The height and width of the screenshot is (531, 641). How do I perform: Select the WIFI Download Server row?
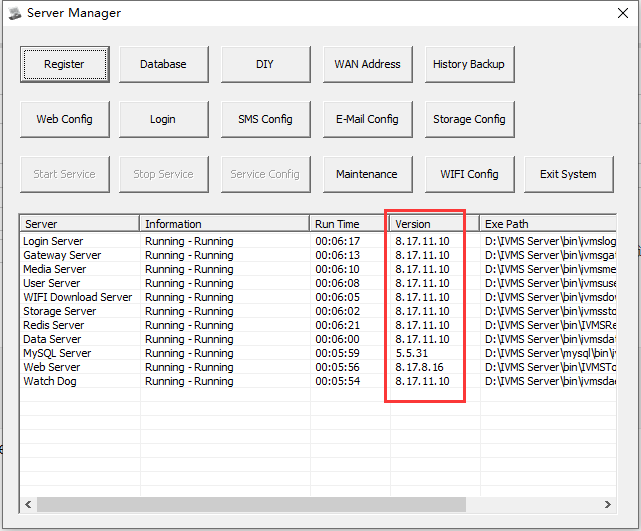pos(318,297)
